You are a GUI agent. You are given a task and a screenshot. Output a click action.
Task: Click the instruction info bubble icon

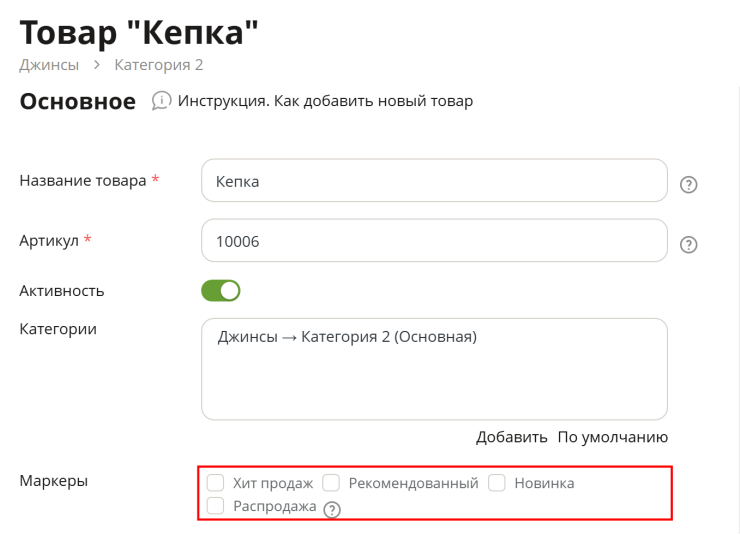tap(161, 101)
